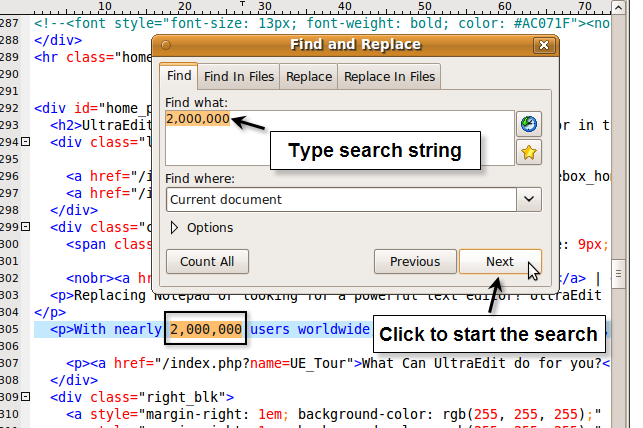Click the Count All button
This screenshot has width=643, height=428.
207,262
